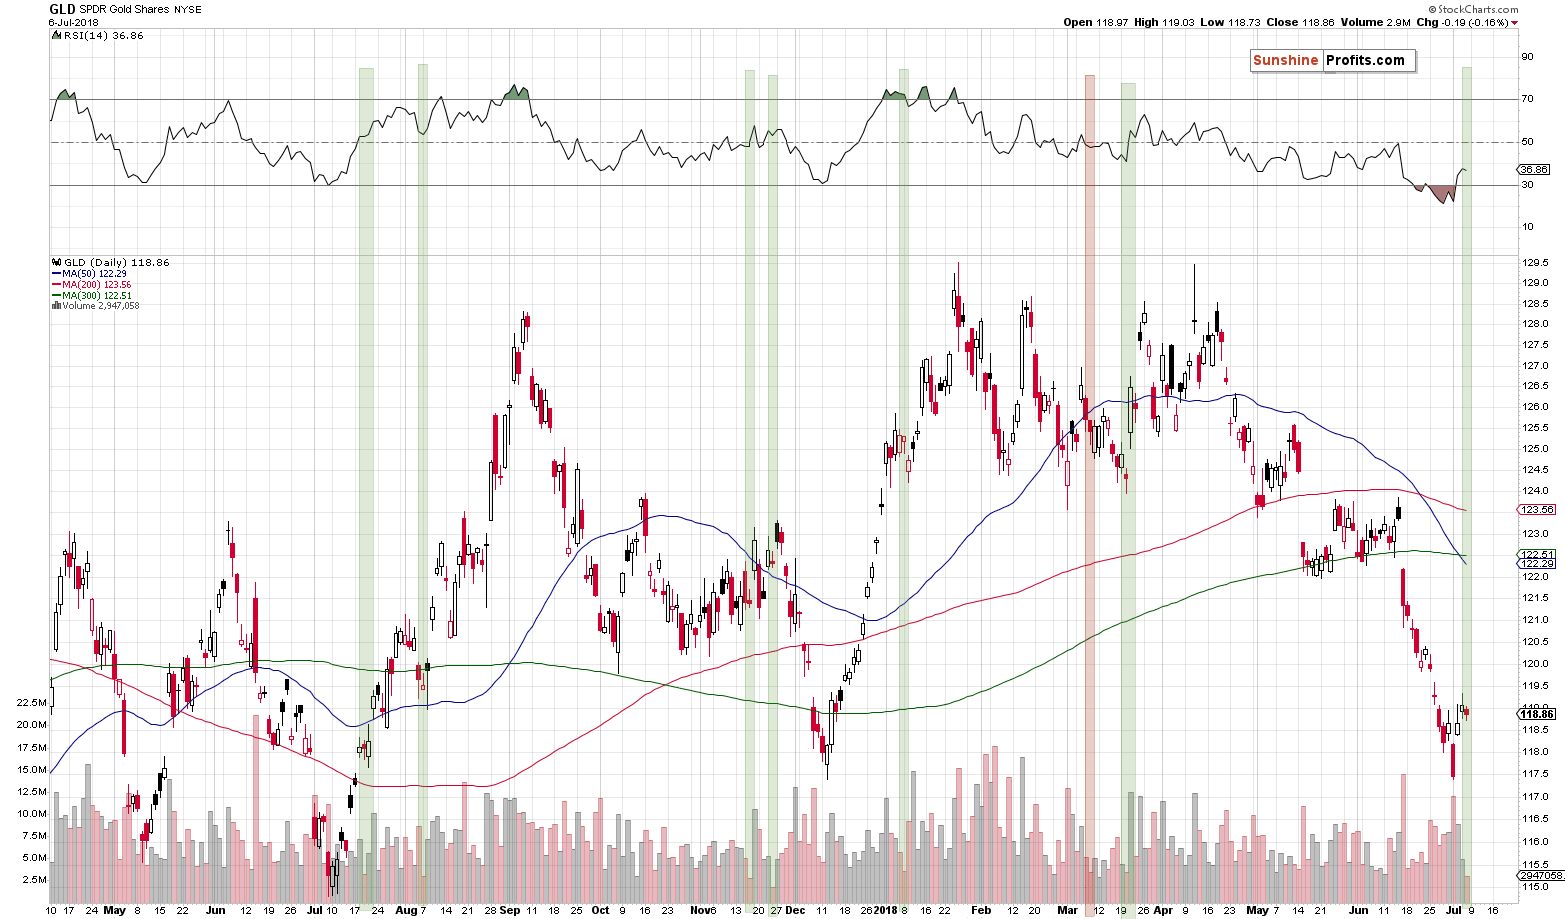
Task: Click the 6-Jul-2018 date label
Action: (72, 22)
